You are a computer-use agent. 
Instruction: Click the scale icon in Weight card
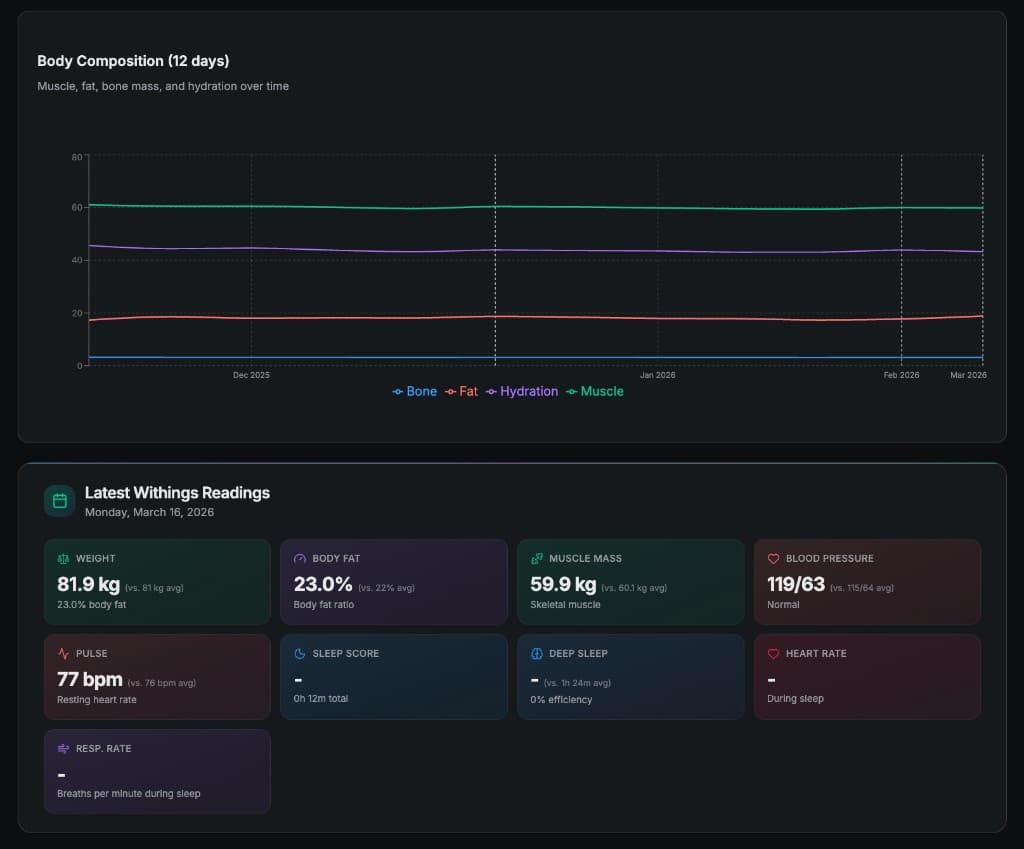click(63, 559)
